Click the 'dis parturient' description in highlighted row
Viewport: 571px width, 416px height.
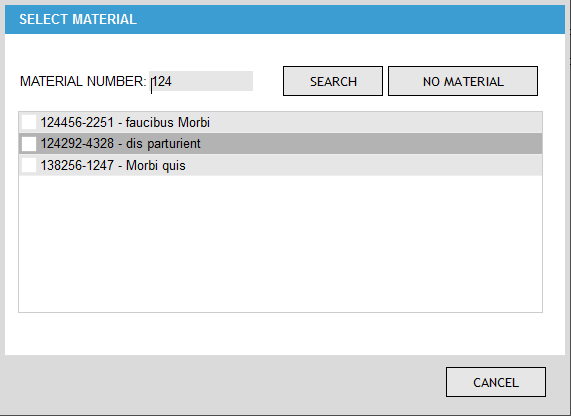coord(163,144)
